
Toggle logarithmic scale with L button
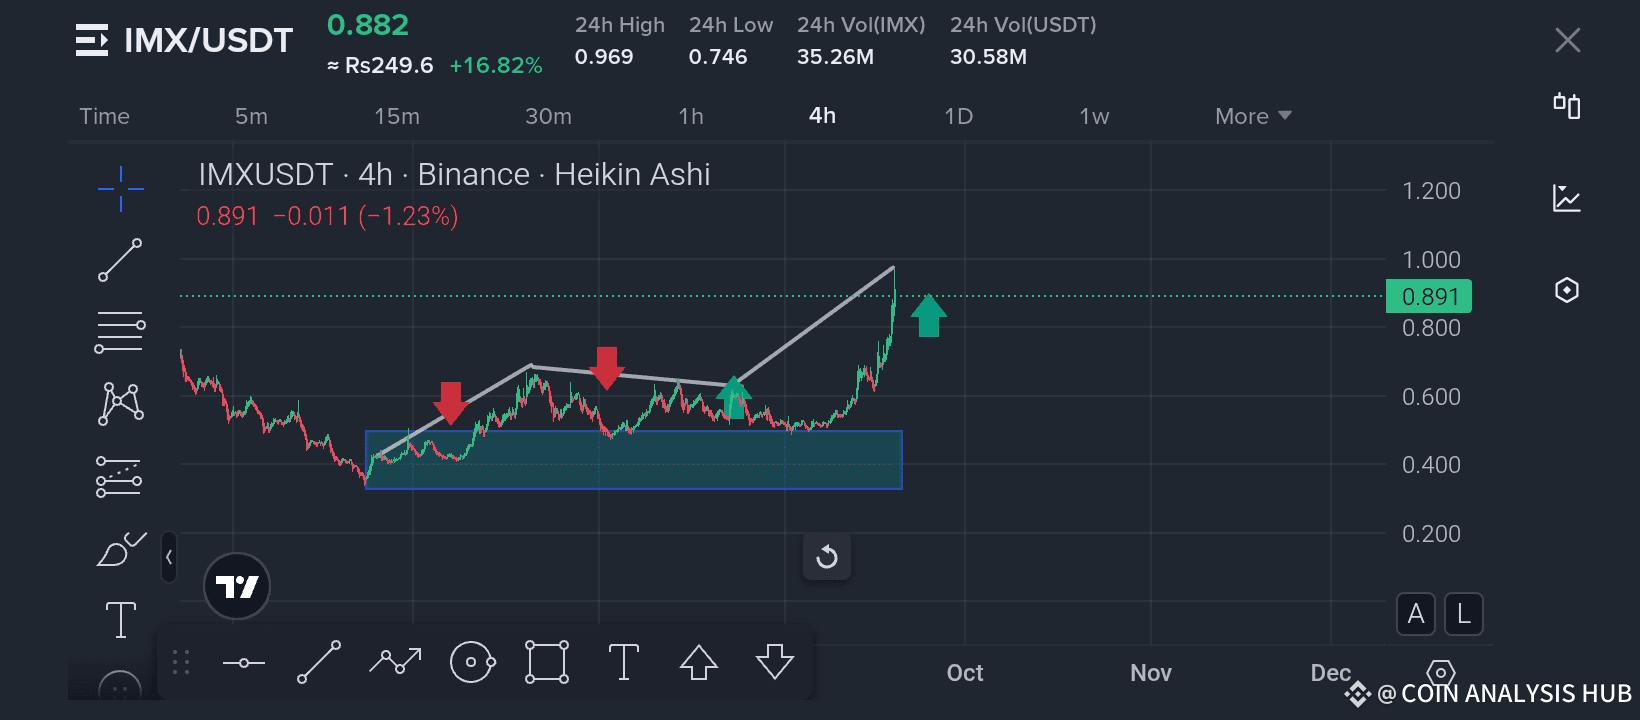1464,614
